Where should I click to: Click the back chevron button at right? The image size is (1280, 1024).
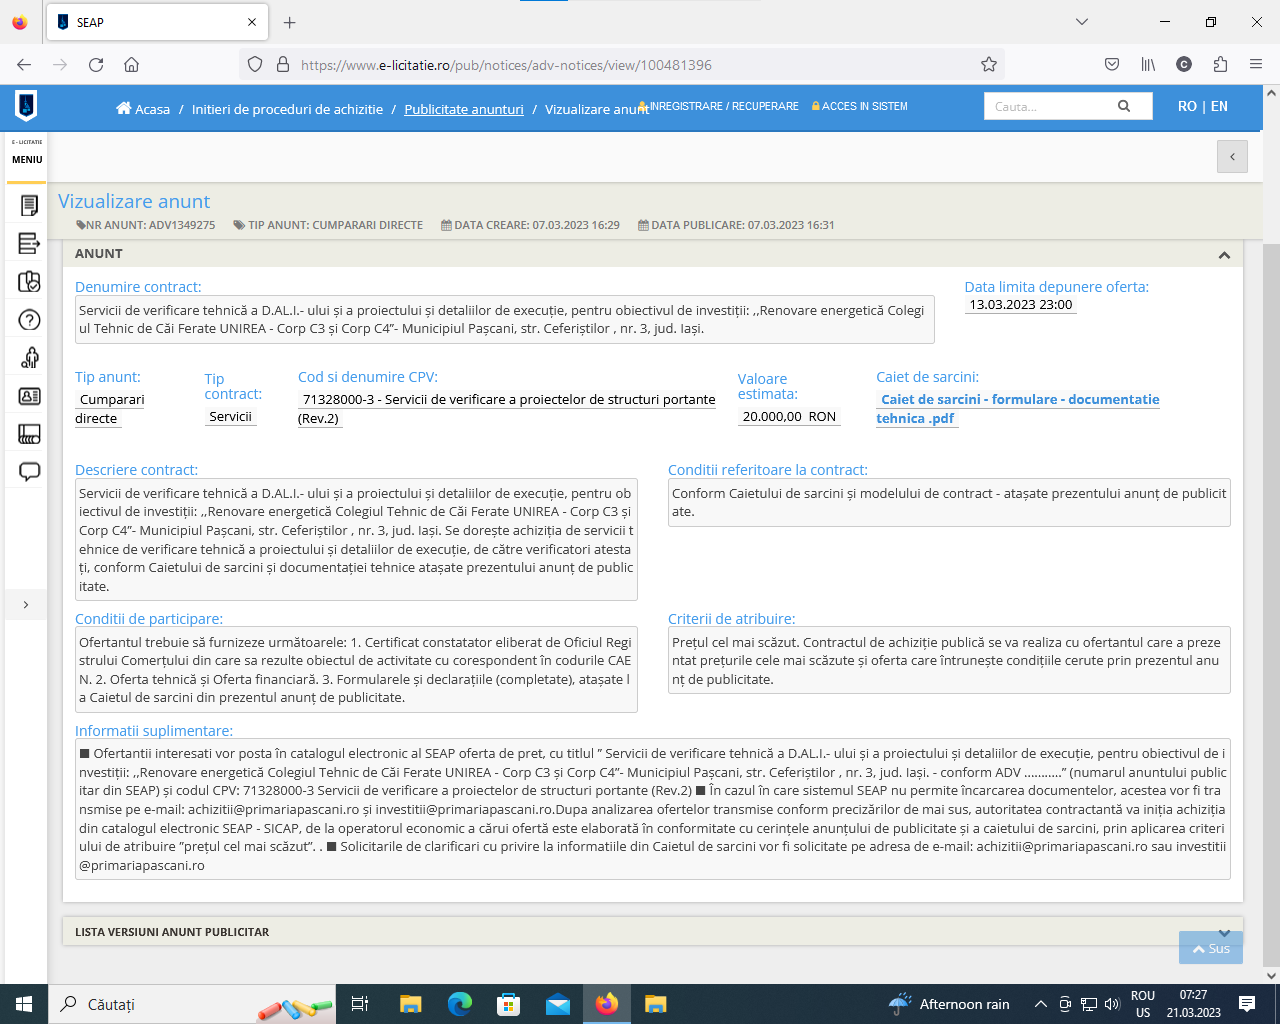pos(1232,156)
